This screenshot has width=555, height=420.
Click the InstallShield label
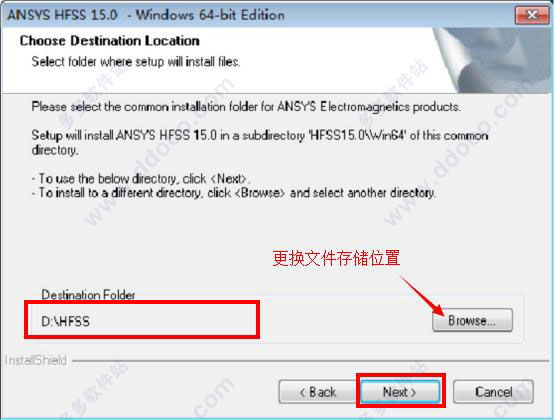pyautogui.click(x=36, y=361)
